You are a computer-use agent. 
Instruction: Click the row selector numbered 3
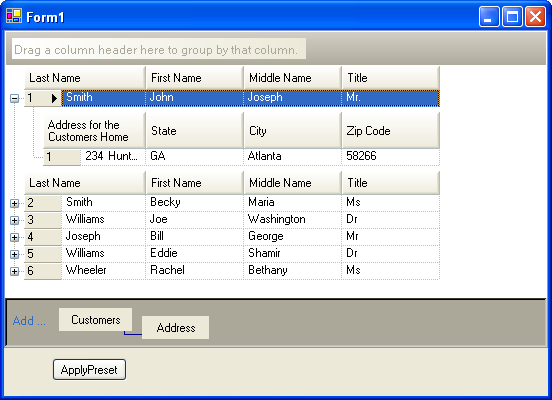pos(43,220)
